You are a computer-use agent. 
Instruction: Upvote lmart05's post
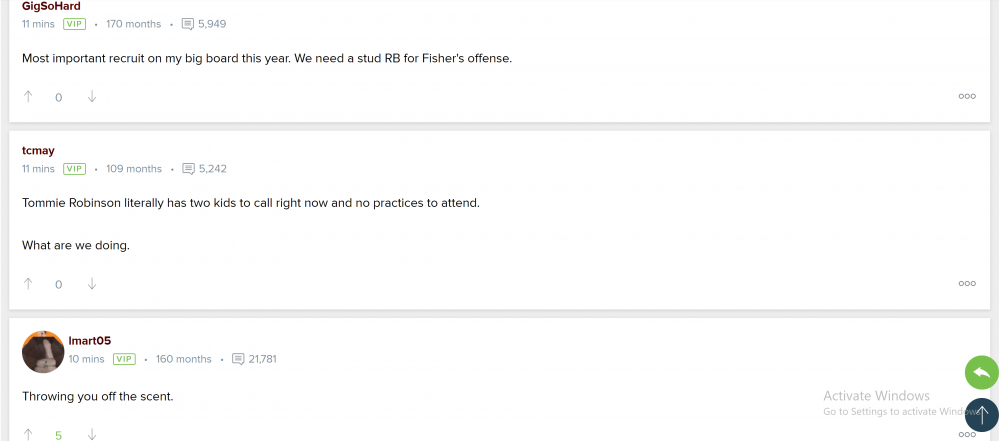click(x=28, y=434)
